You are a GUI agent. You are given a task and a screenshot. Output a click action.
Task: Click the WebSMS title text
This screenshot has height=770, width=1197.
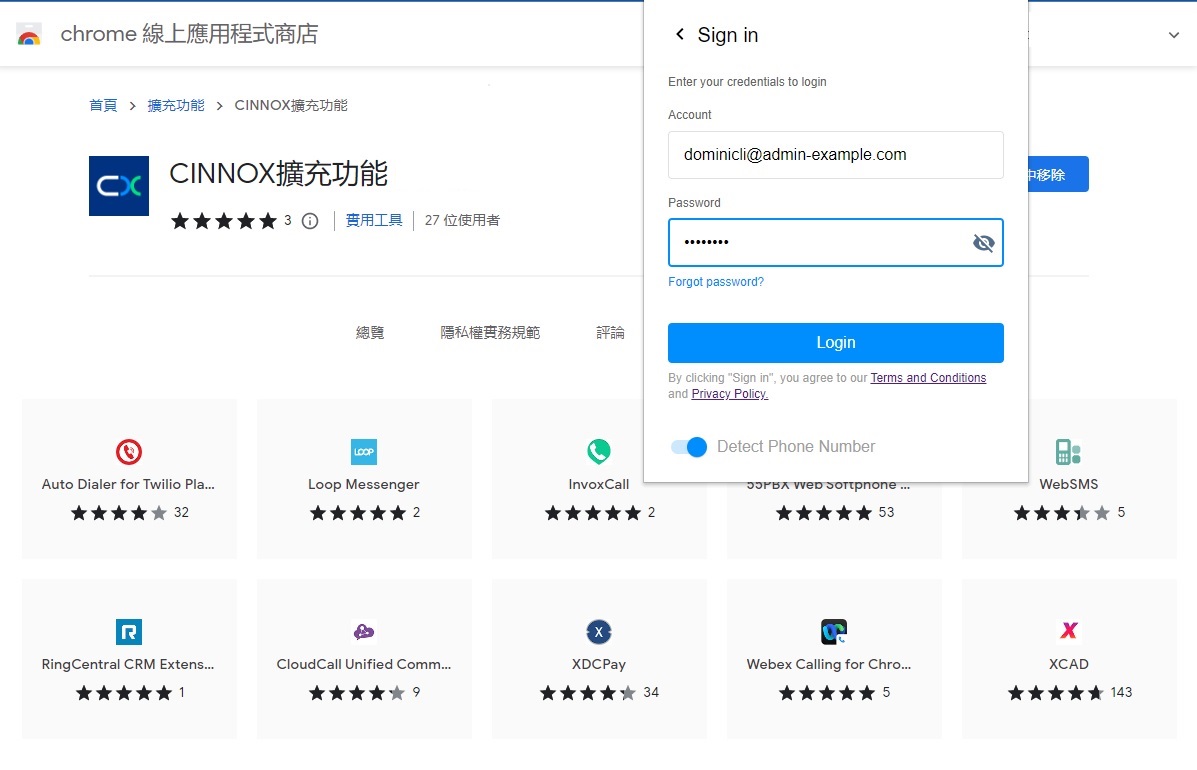[1068, 485]
